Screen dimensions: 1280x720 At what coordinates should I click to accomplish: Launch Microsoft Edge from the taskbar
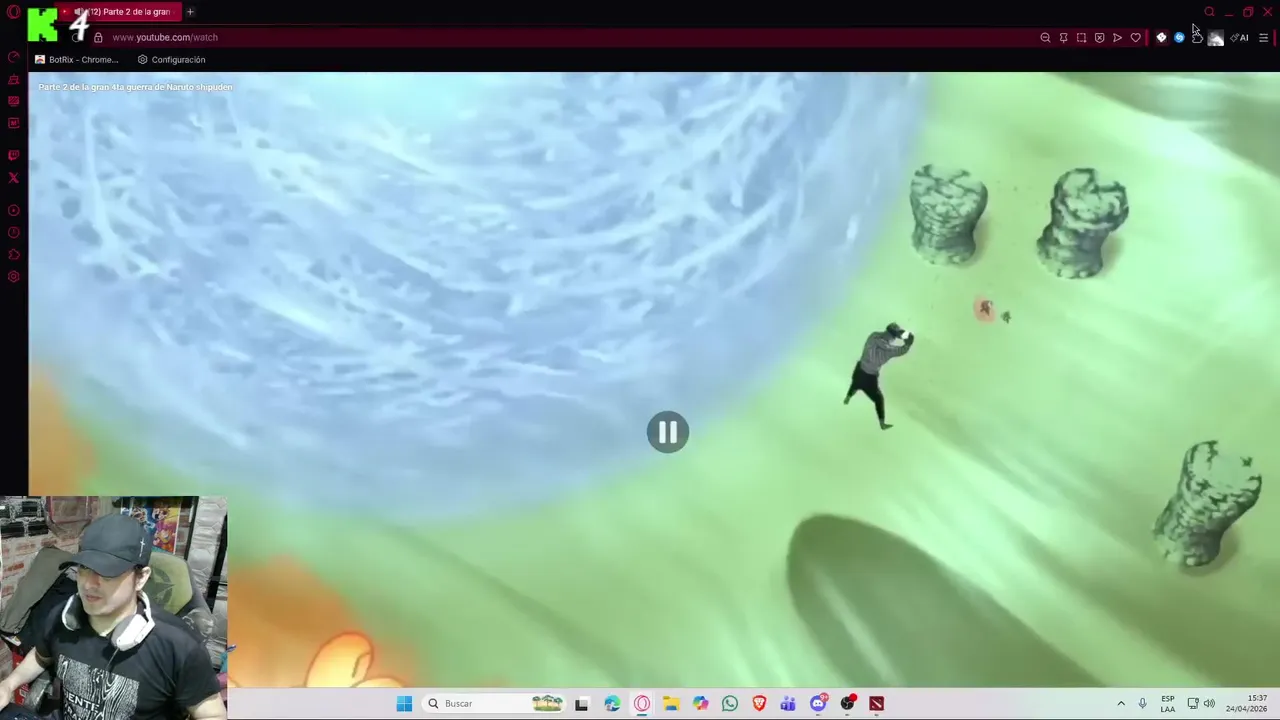coord(612,704)
